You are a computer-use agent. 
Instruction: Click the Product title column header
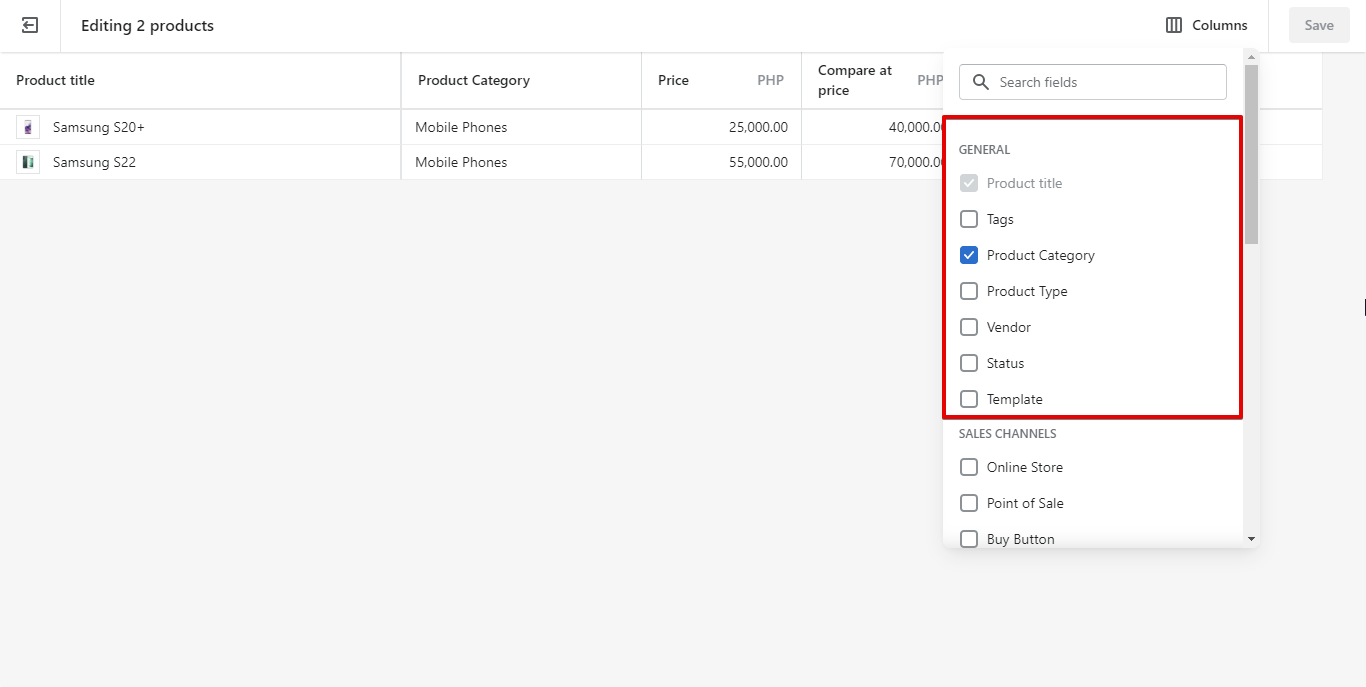coord(200,80)
